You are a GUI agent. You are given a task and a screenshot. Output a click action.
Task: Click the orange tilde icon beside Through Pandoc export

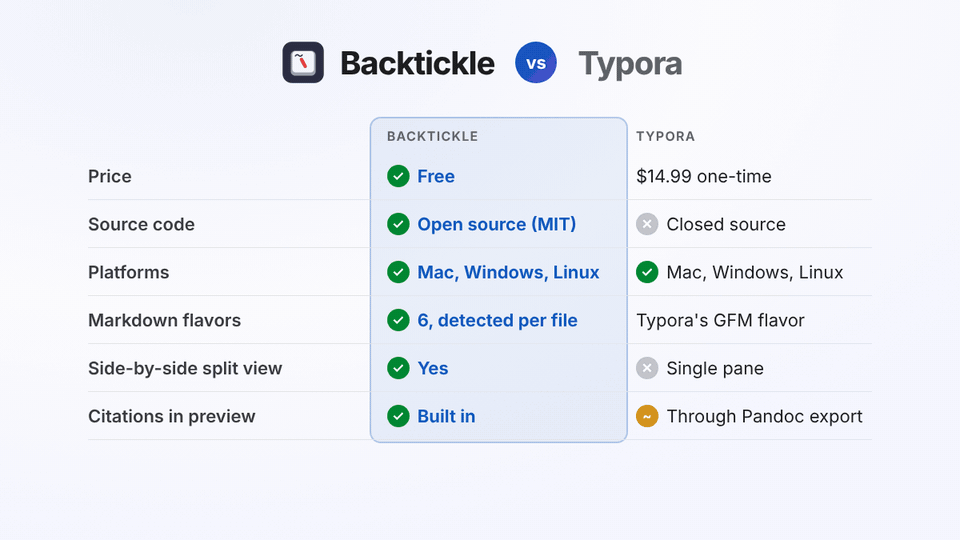tap(647, 416)
